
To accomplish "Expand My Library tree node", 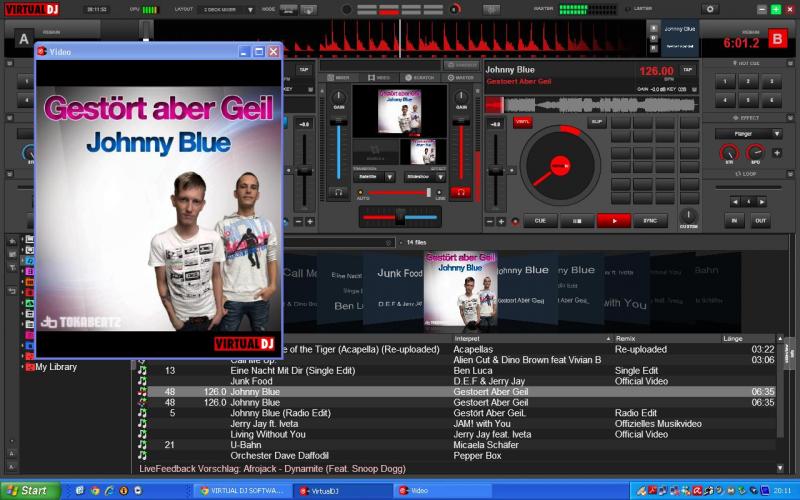I will pos(22,367).
